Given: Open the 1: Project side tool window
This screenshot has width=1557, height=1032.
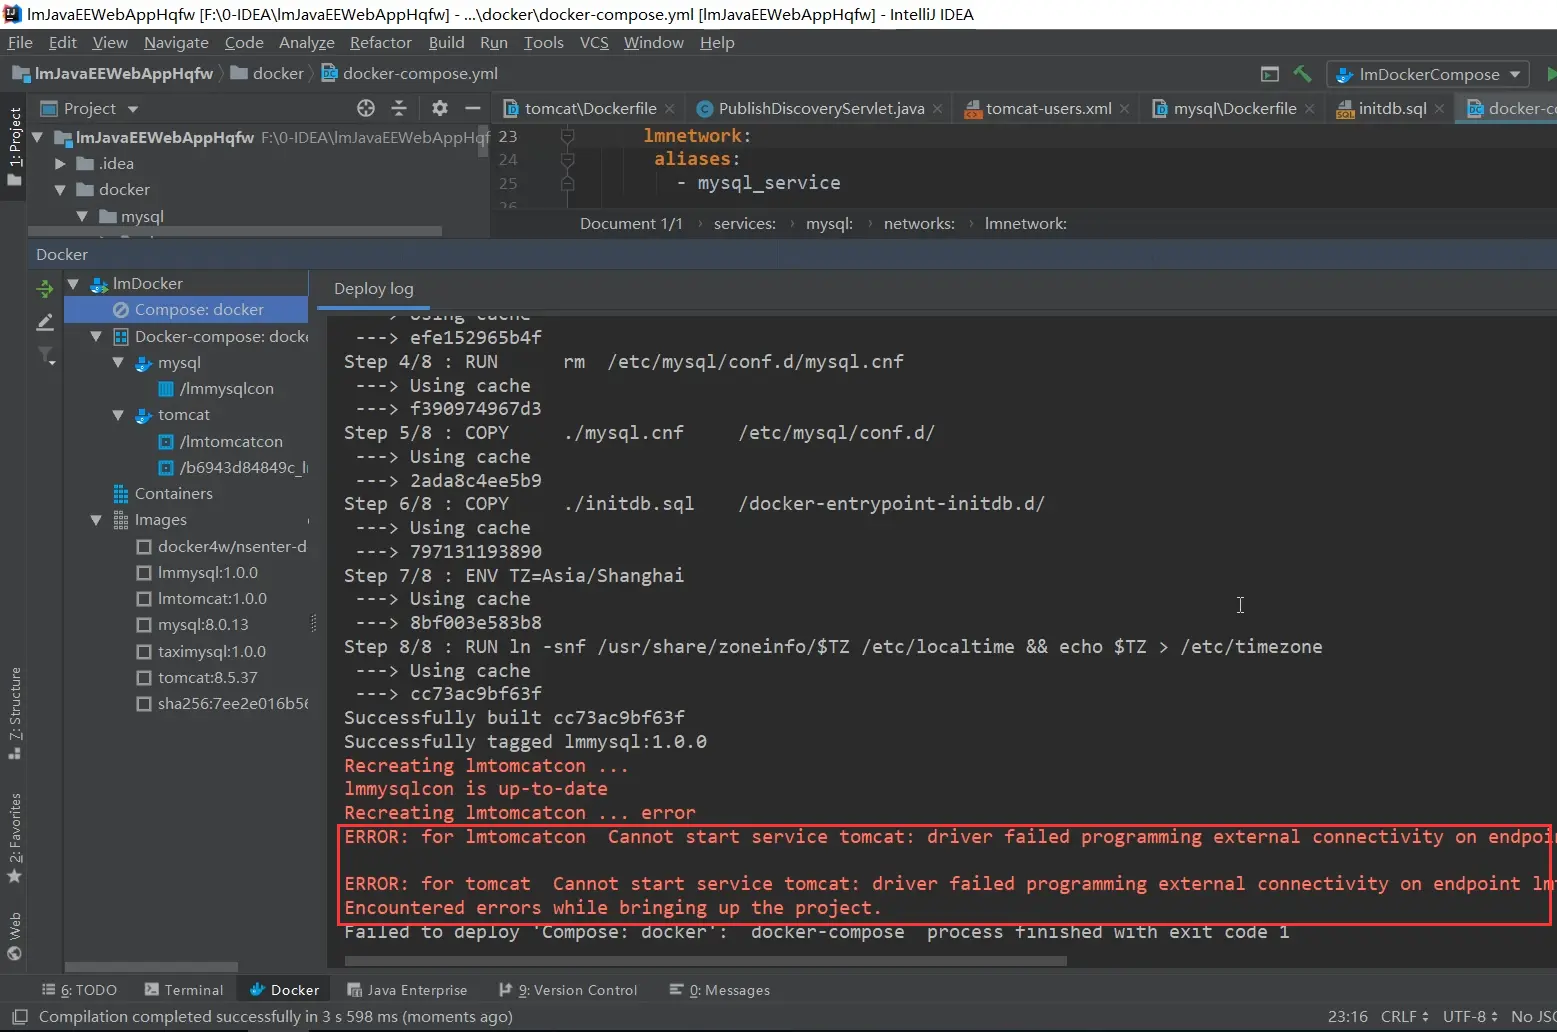Looking at the screenshot, I should (14, 146).
